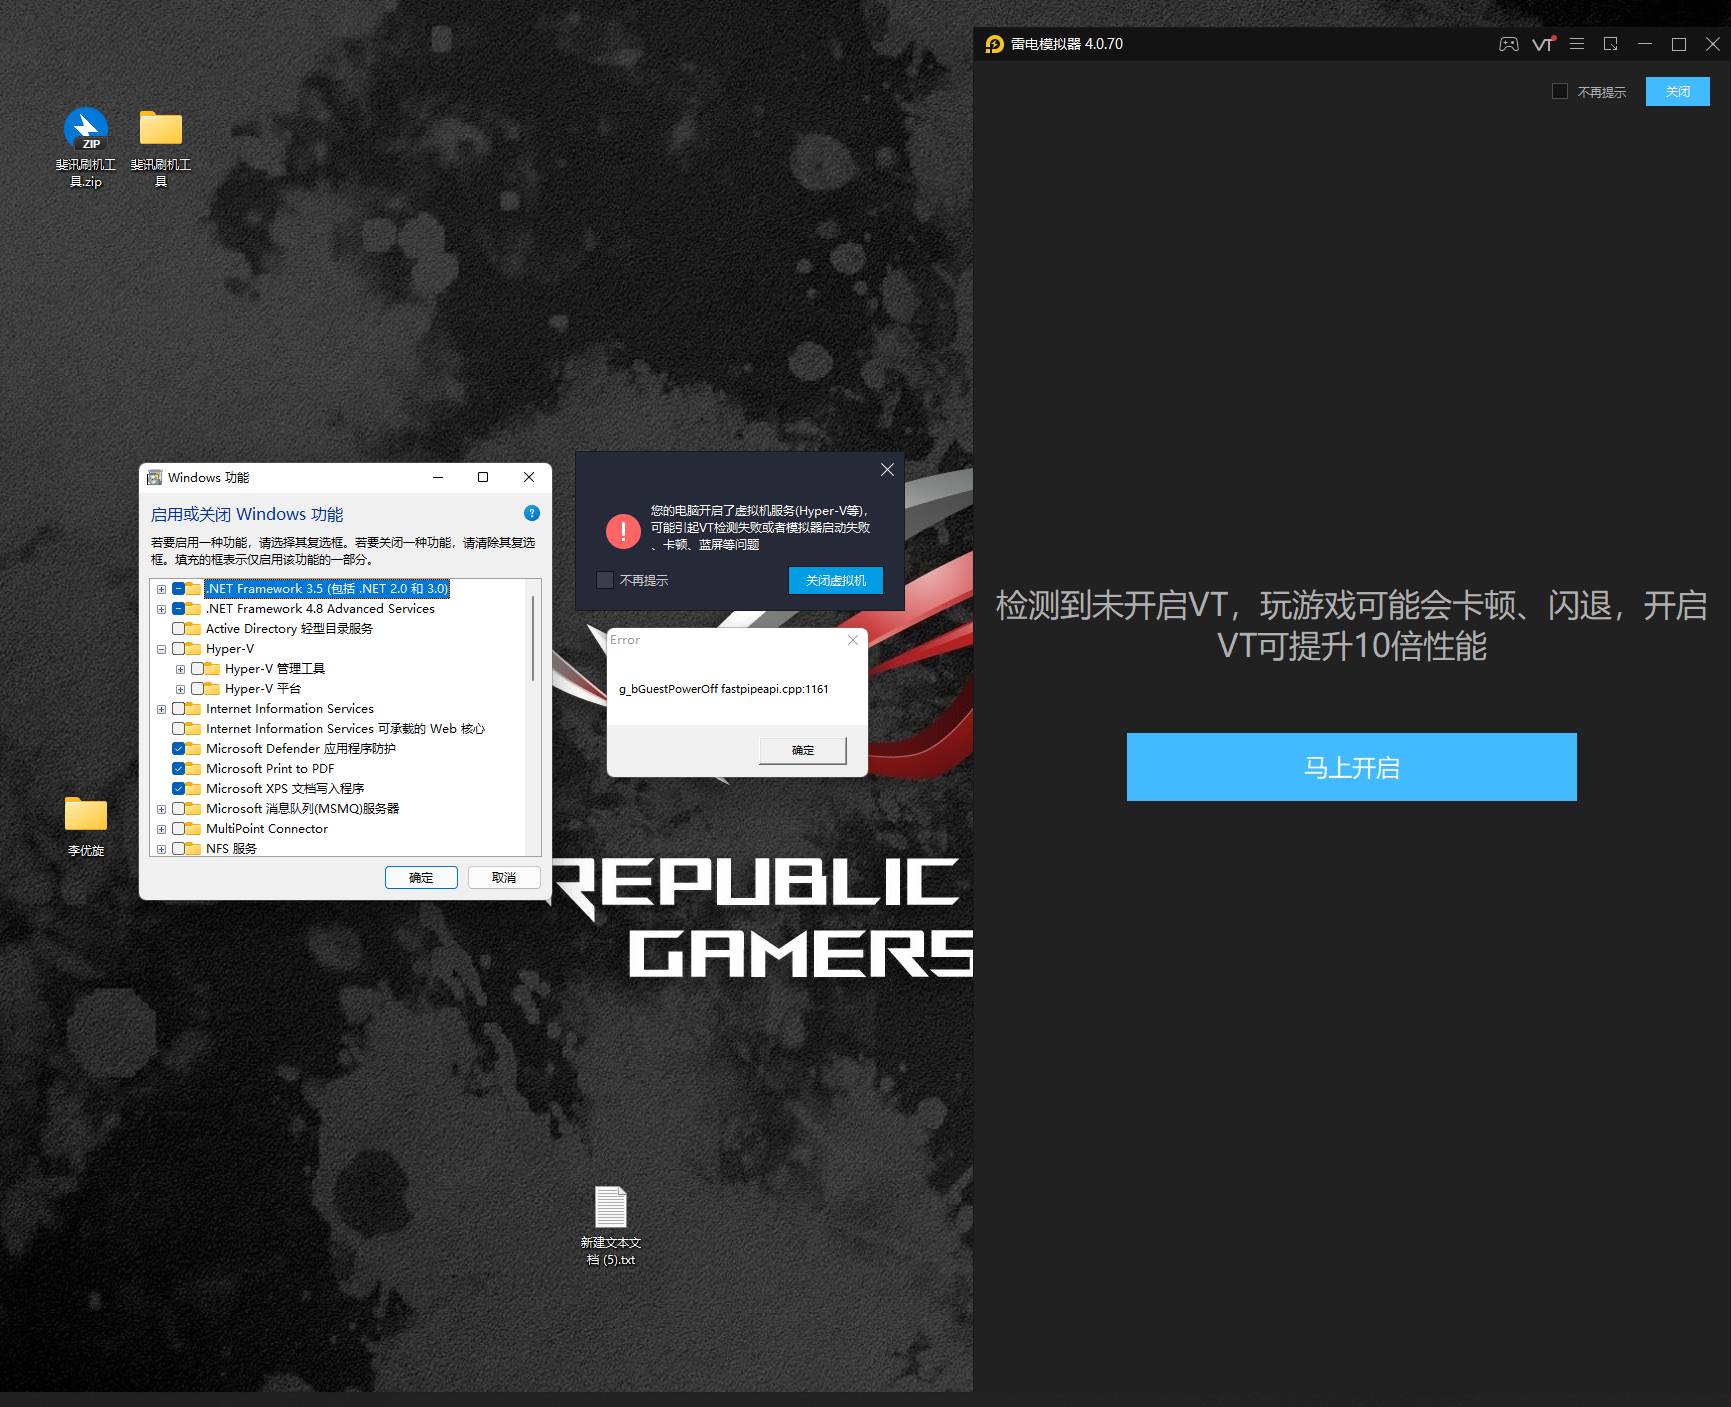Click the gamepad icon in LDPlayer title bar
This screenshot has height=1407, width=1731.
(1508, 44)
